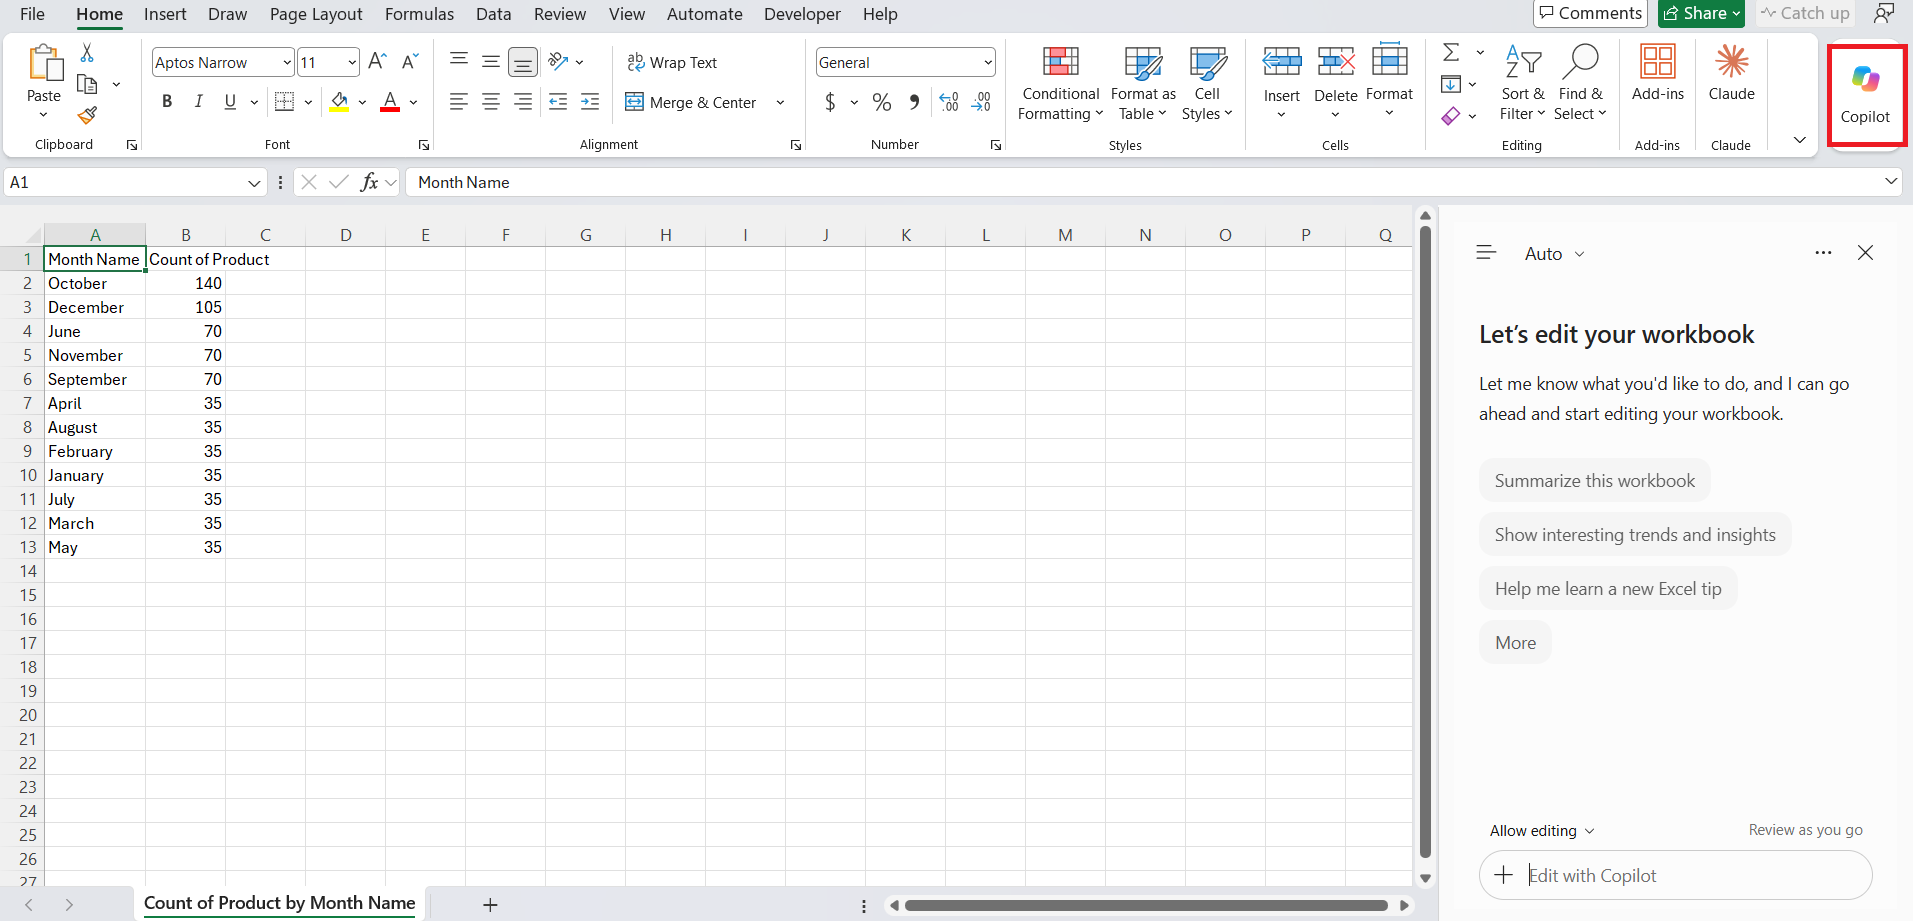Expand the Allow editing dropdown
The height and width of the screenshot is (921, 1913).
tap(1541, 831)
